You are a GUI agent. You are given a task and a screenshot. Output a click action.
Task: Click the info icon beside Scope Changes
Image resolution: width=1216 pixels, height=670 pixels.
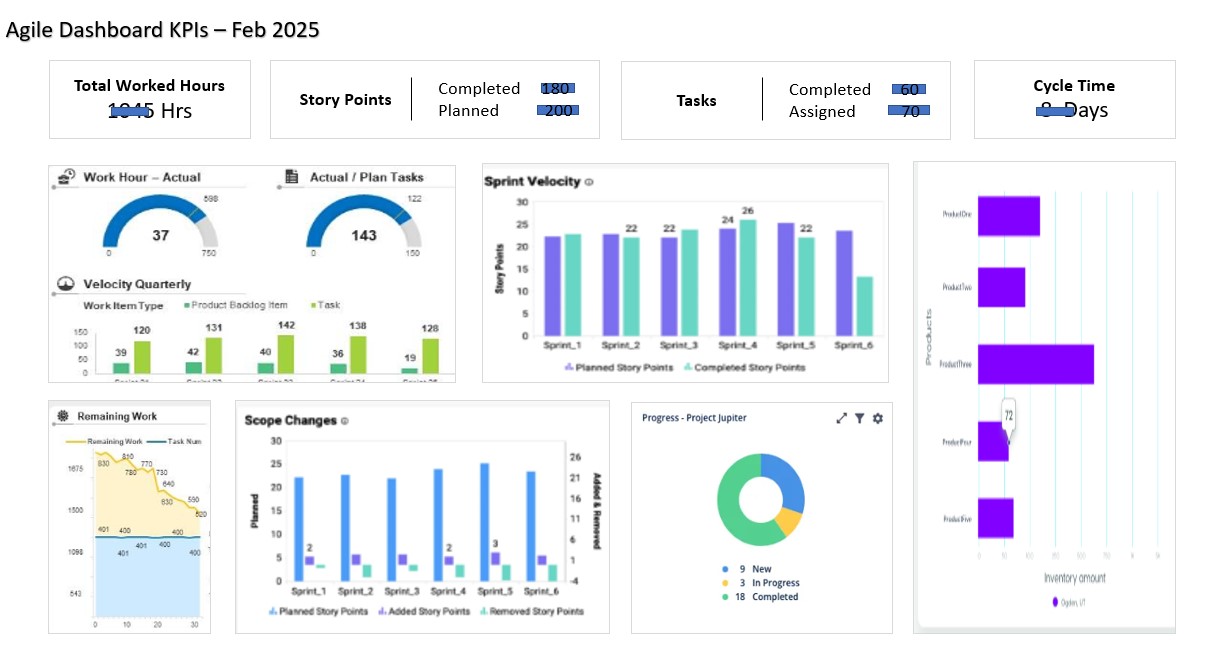click(345, 421)
